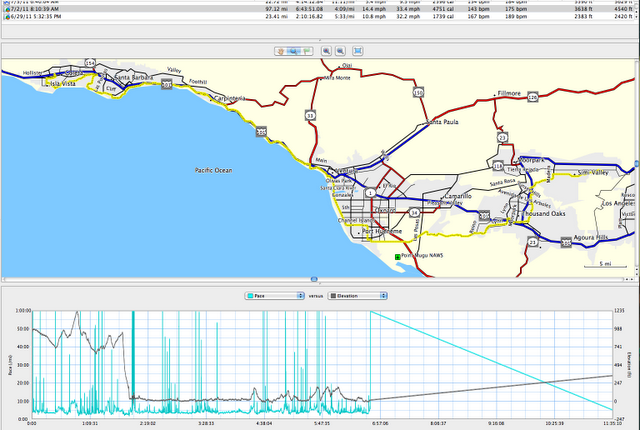Click the 1:09:31 time axis label
640x430 pixels.
point(90,423)
